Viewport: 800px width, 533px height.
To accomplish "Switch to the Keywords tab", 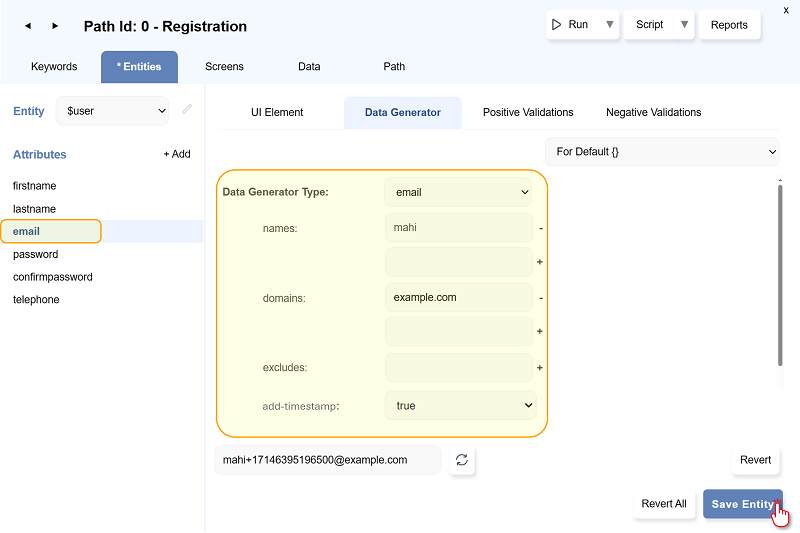I will [54, 67].
